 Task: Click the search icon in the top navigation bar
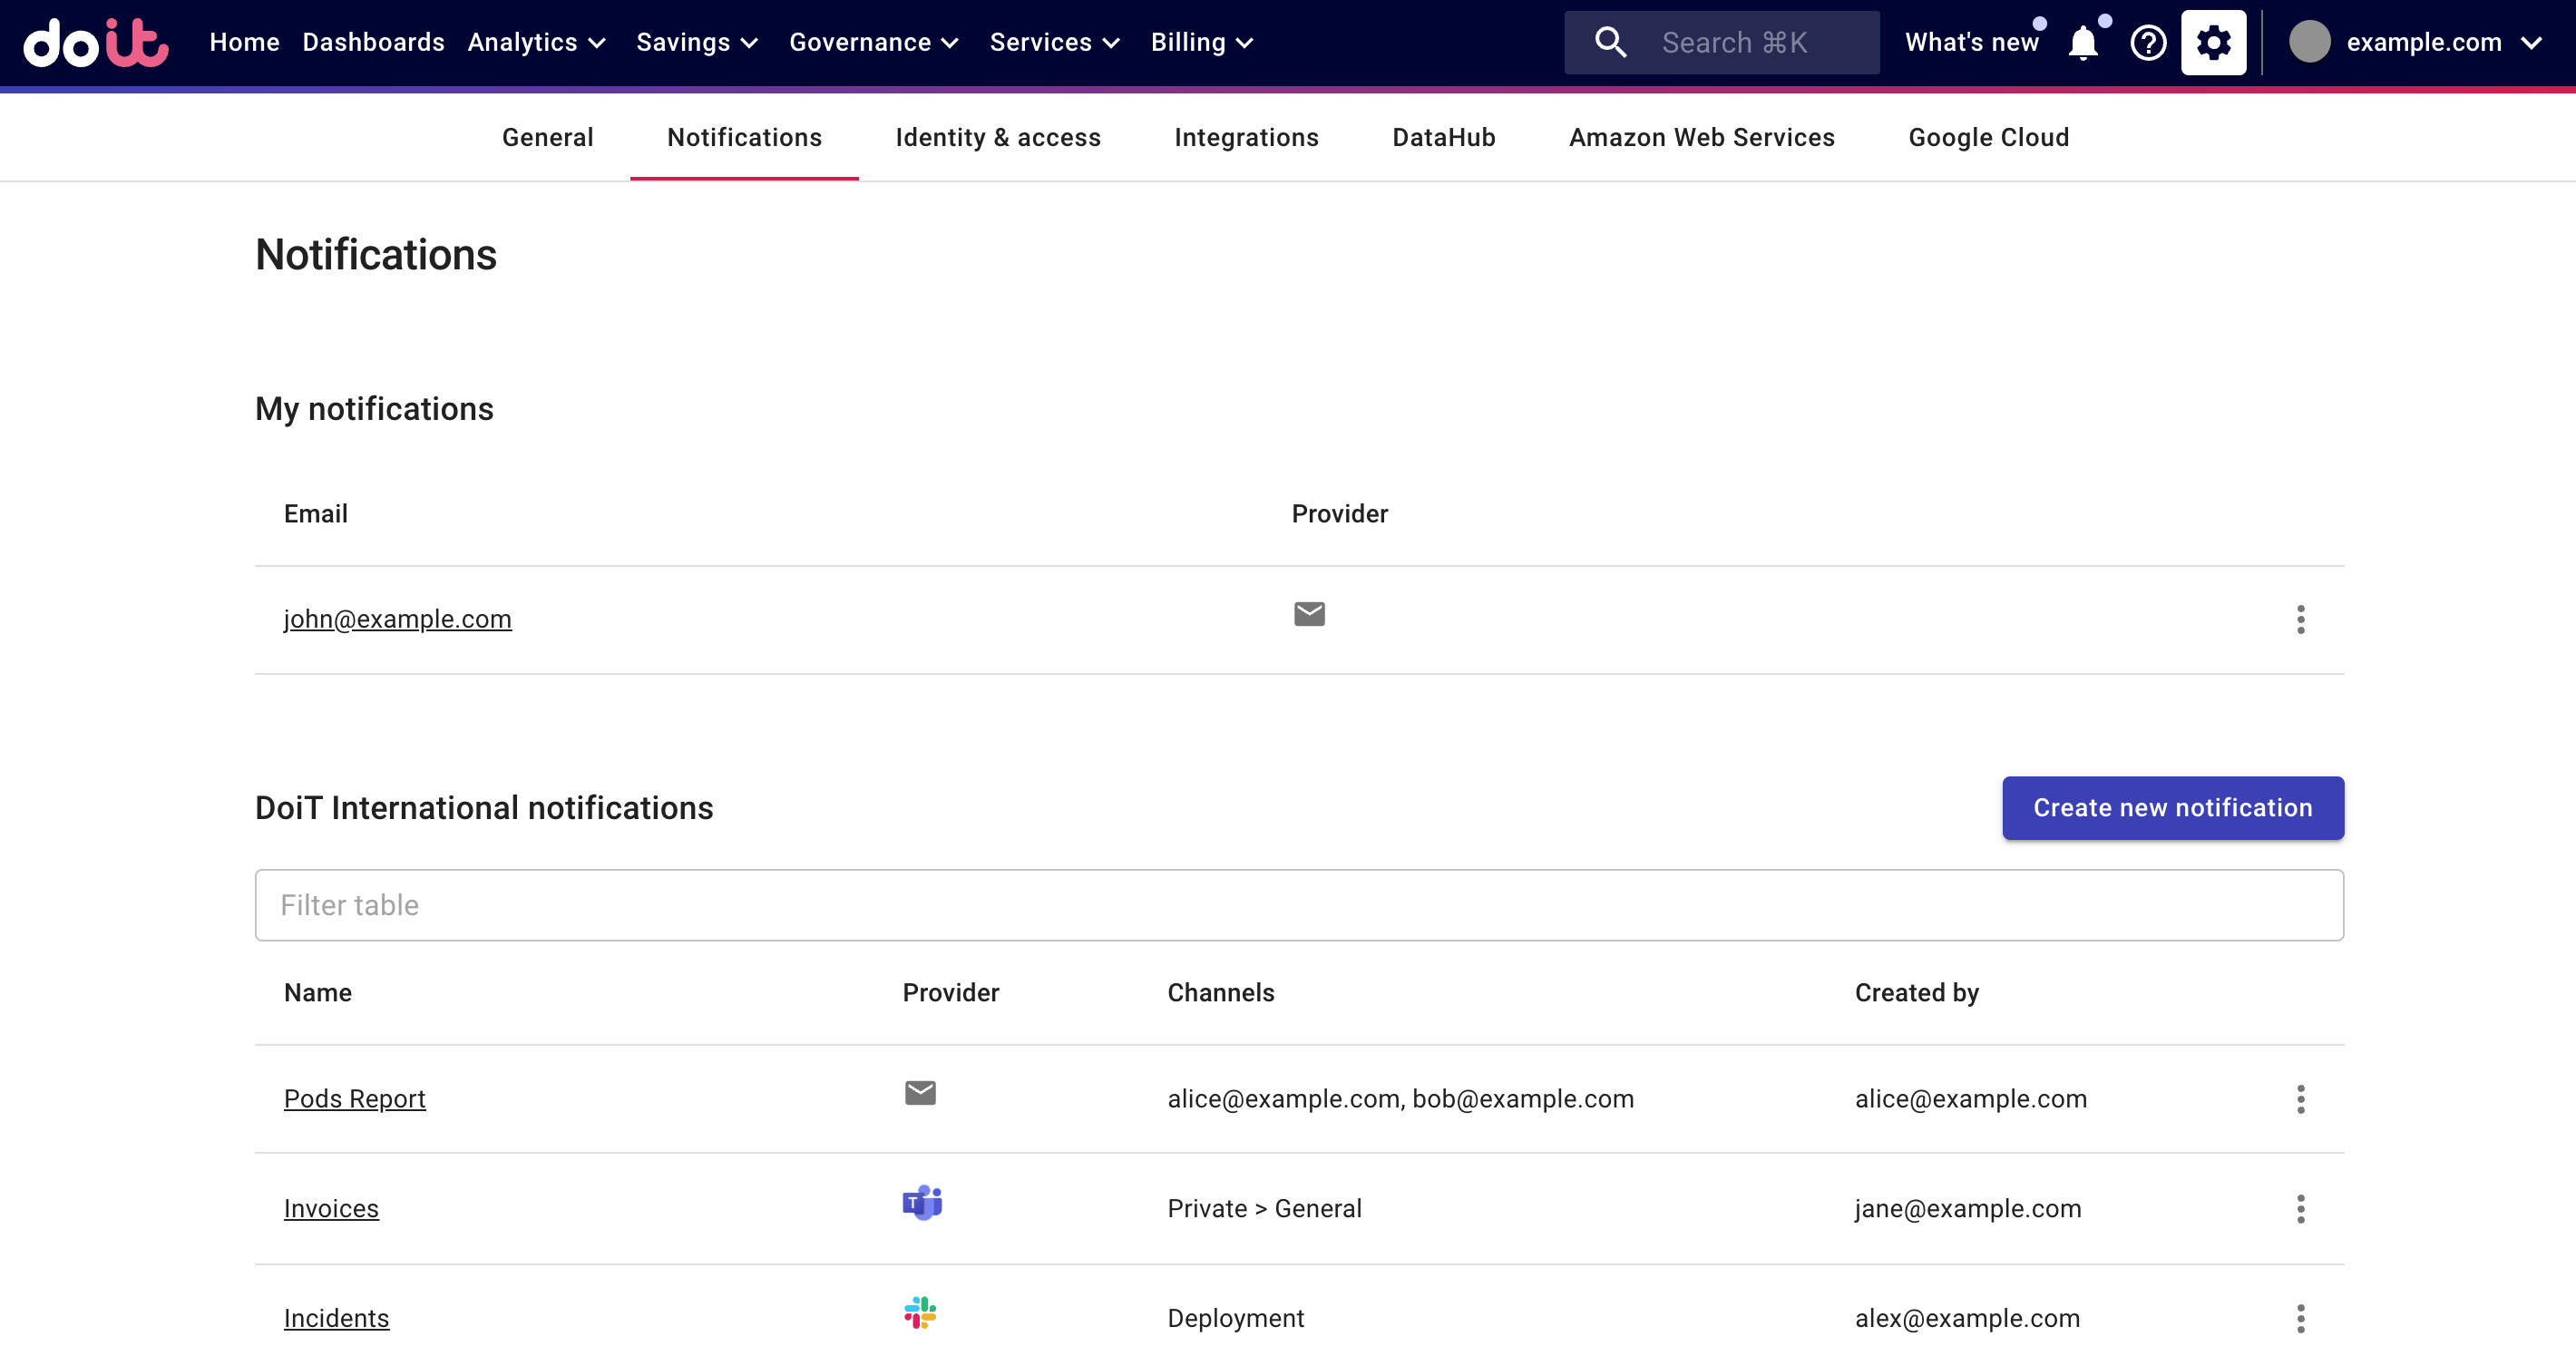(x=1606, y=43)
